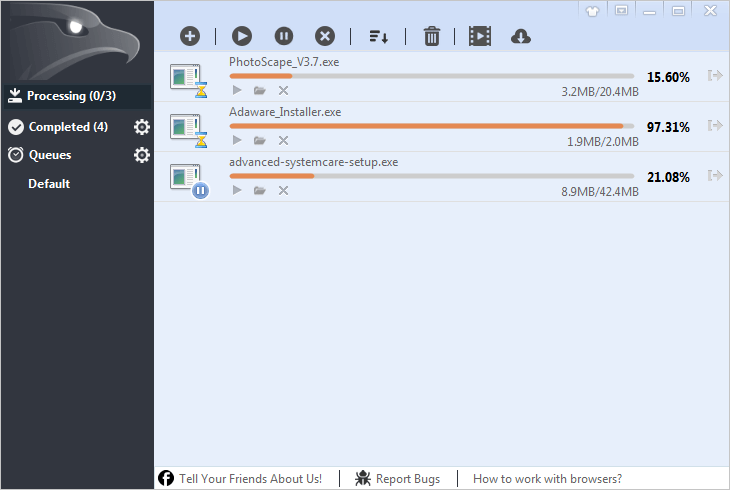Select the Default queue
The image size is (730, 490).
49,184
